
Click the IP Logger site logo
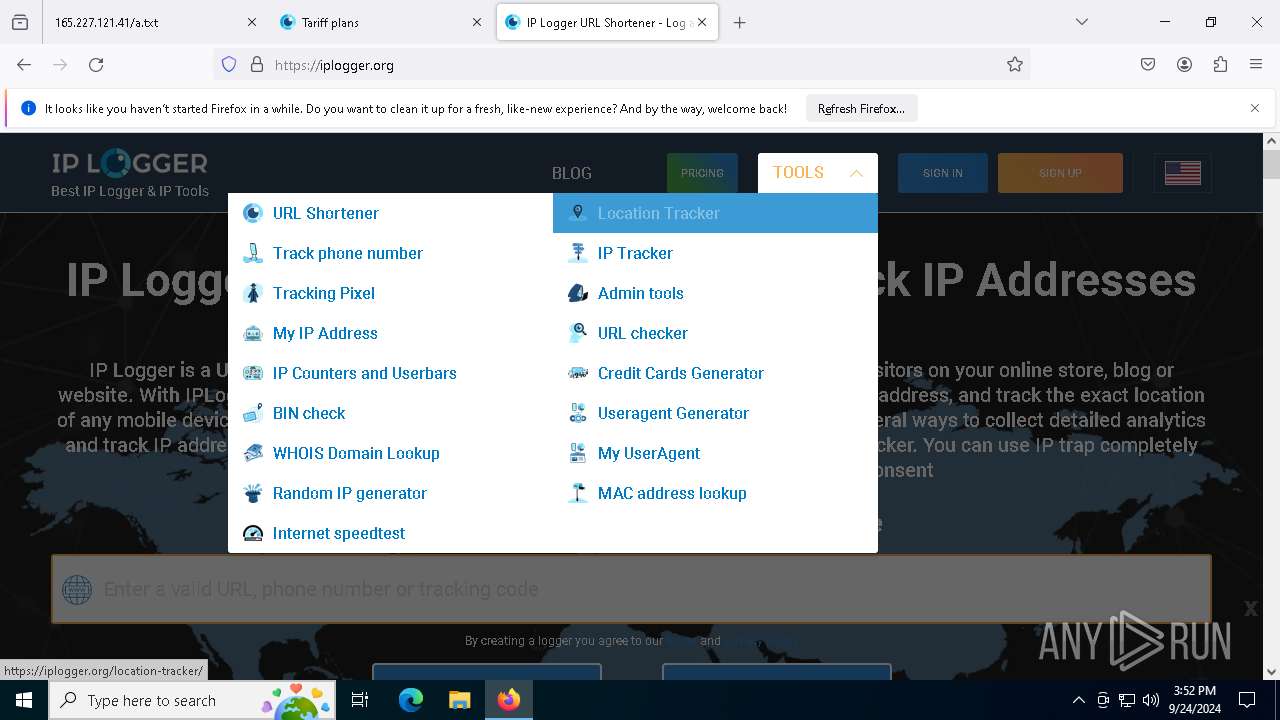click(x=130, y=174)
